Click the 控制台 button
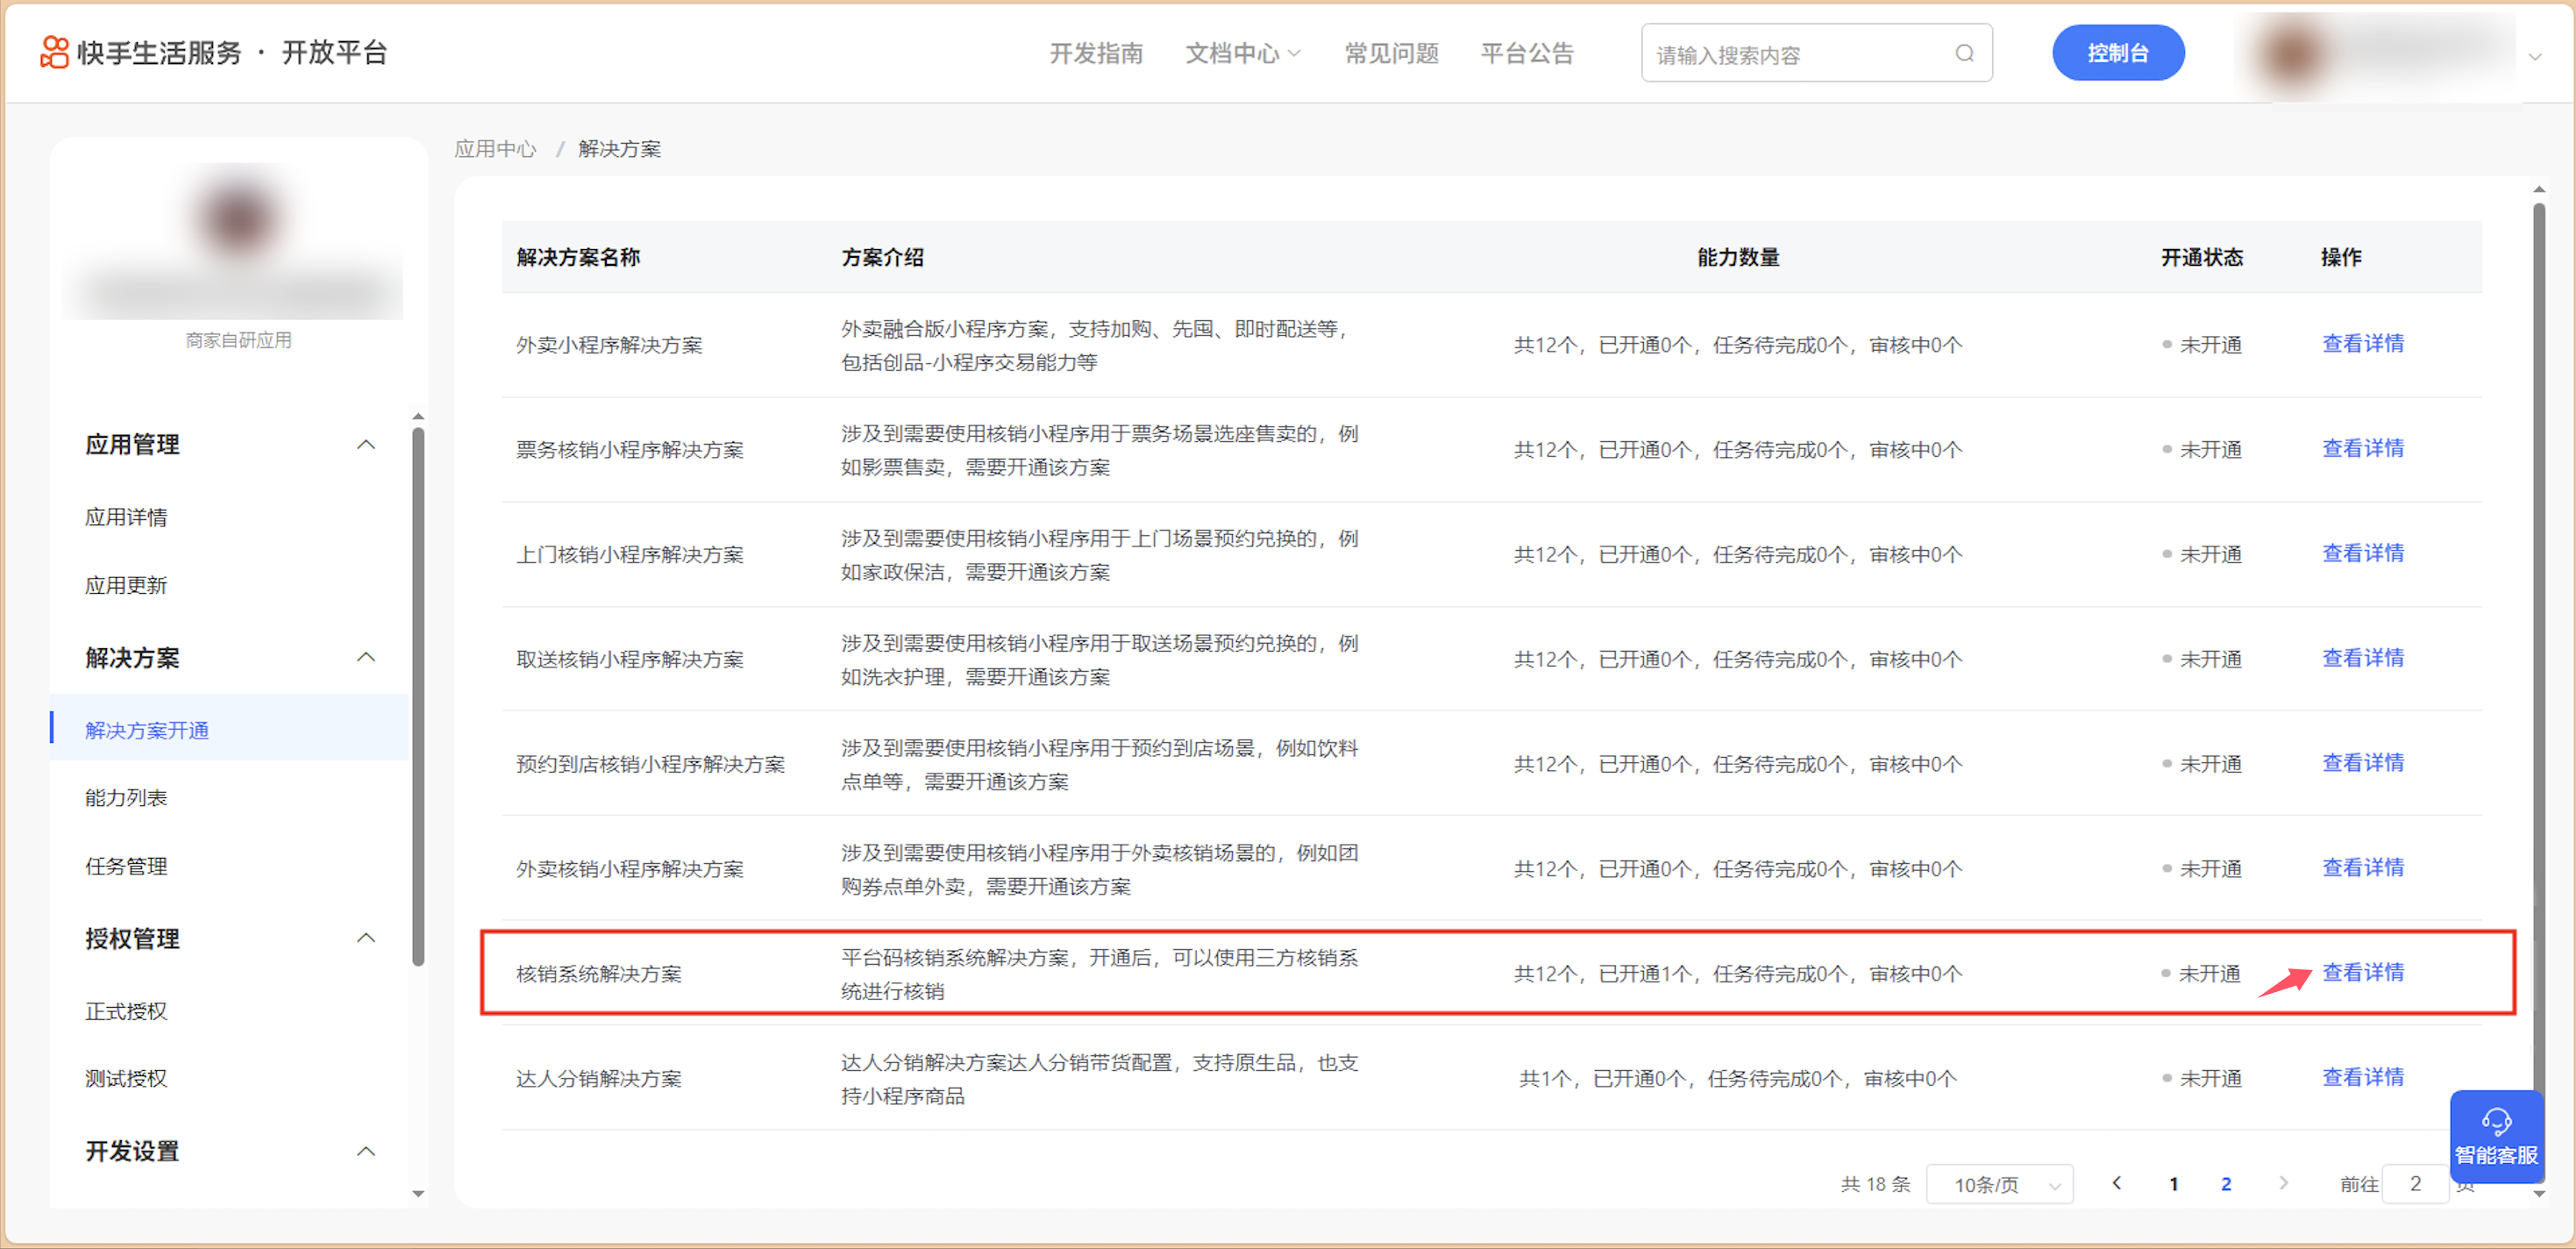Image resolution: width=2576 pixels, height=1249 pixels. pyautogui.click(x=2117, y=53)
